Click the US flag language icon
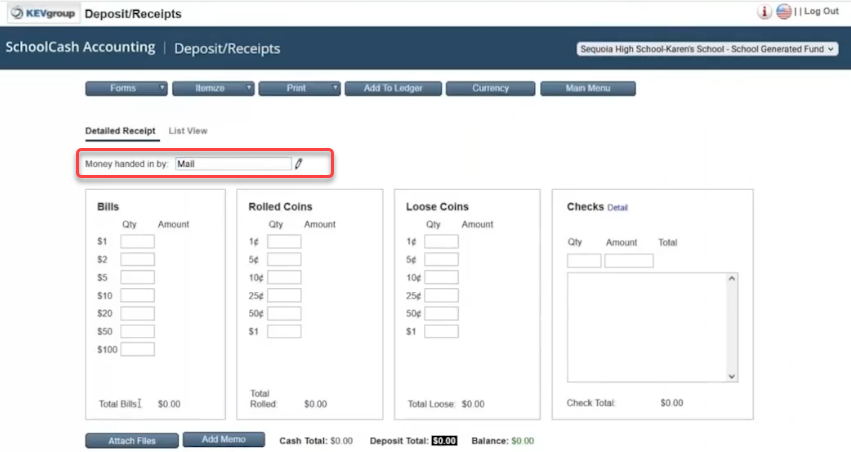The width and height of the screenshot is (851, 452). [783, 11]
